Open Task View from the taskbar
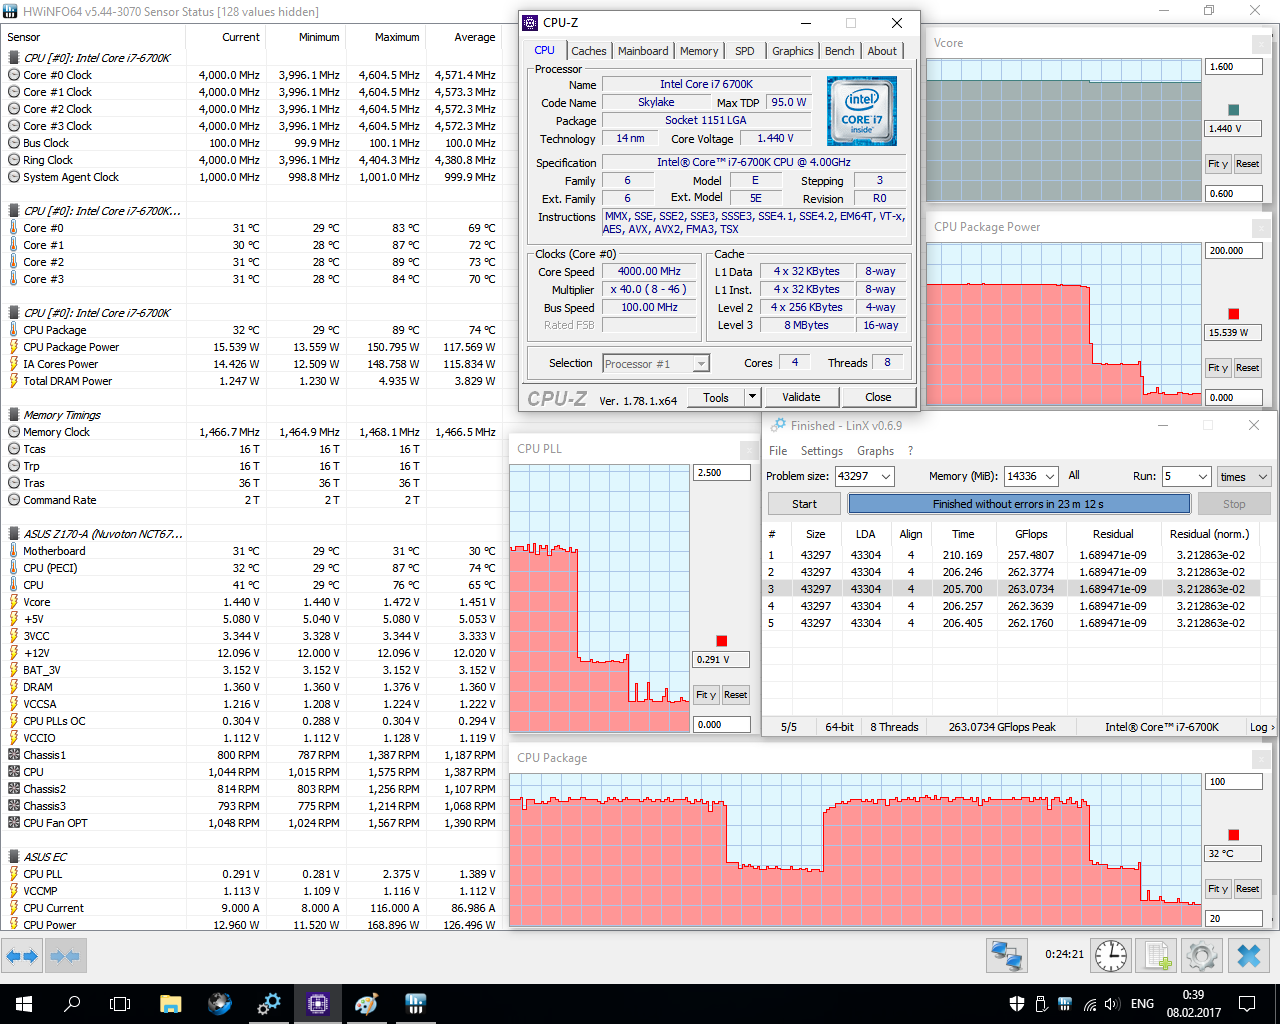 tap(120, 1004)
